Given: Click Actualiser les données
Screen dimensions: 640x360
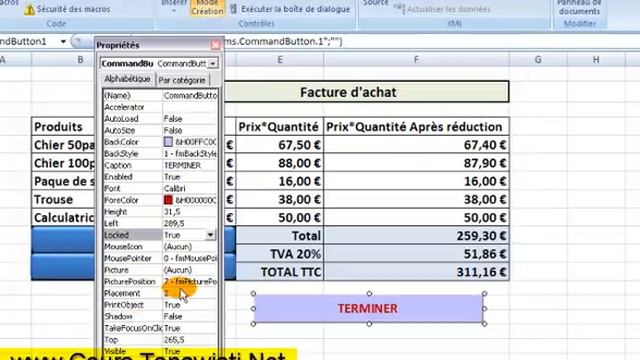Looking at the screenshot, I should point(449,9).
